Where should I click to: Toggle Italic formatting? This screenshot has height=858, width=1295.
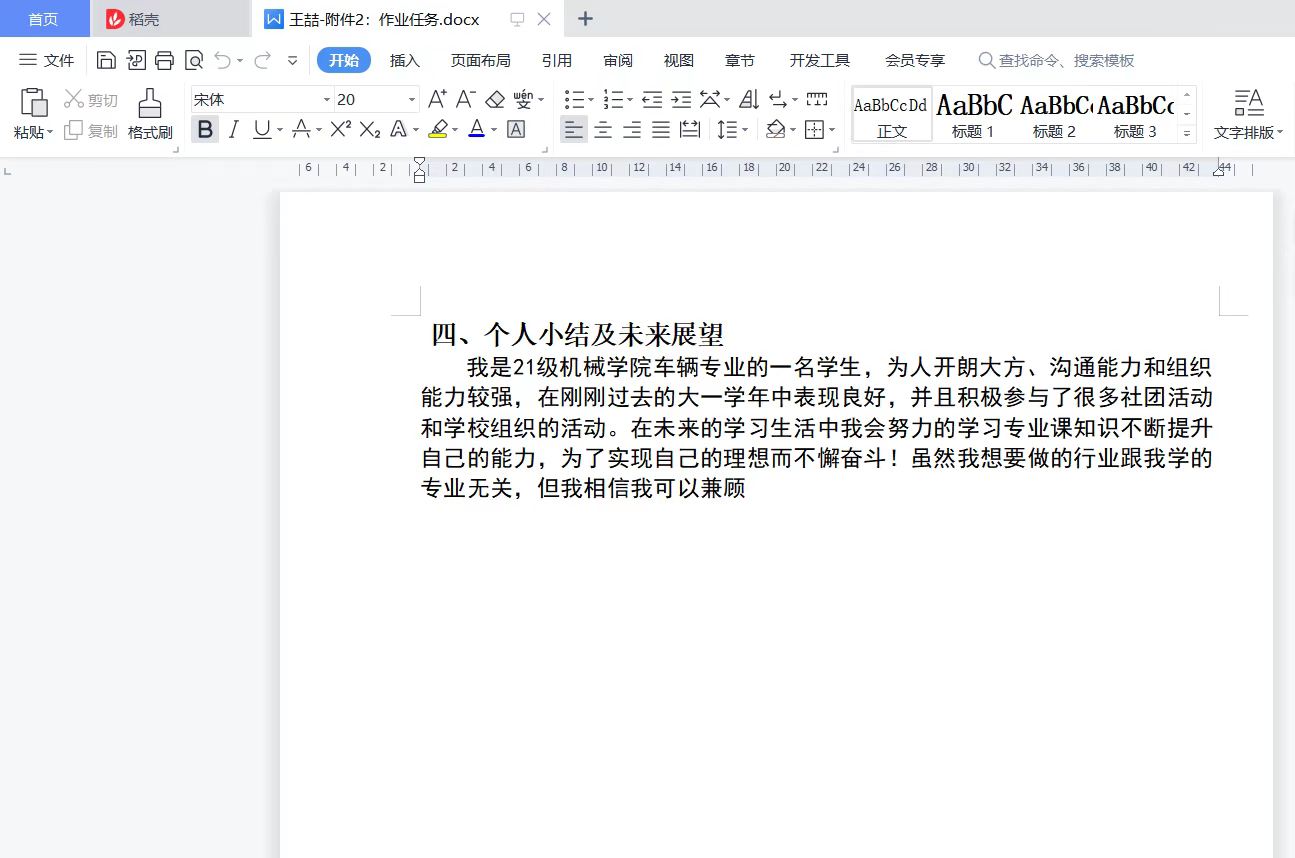(233, 129)
